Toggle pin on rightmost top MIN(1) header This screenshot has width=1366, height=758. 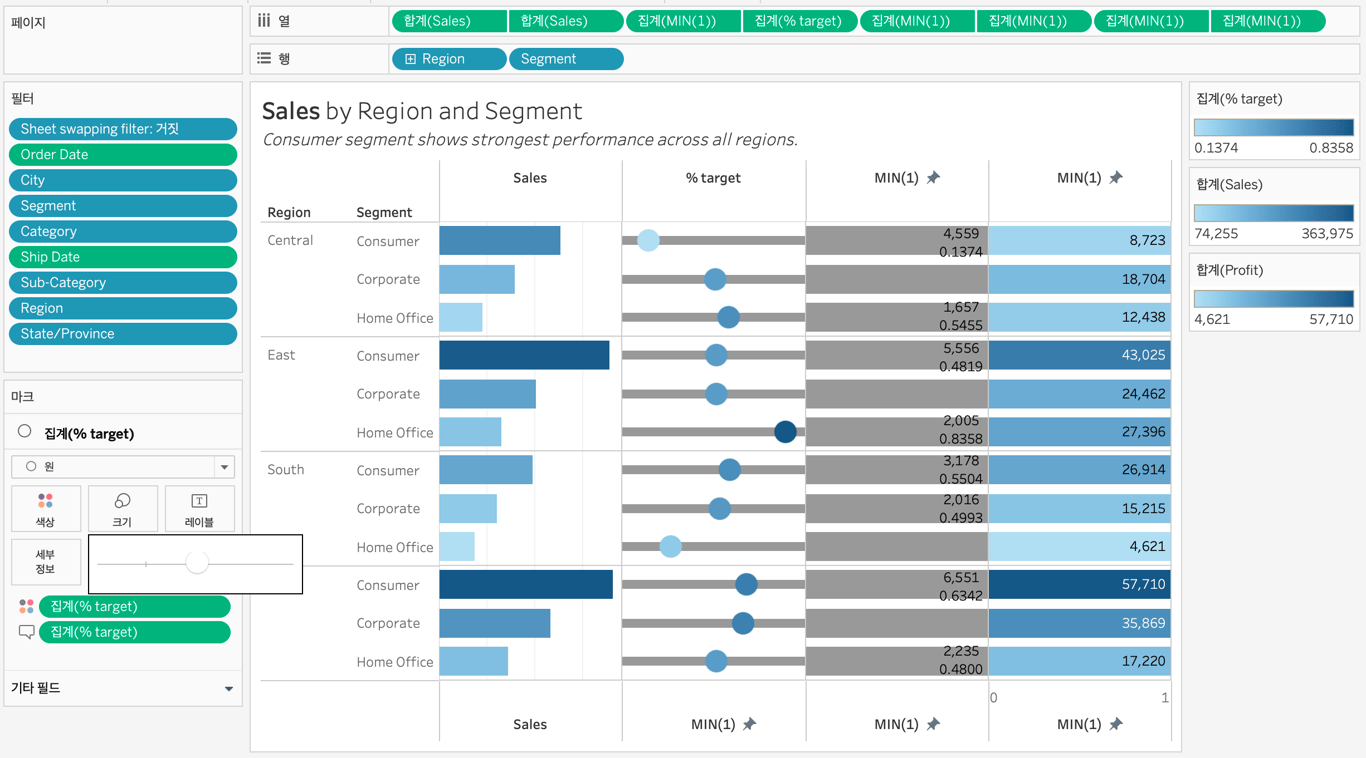1116,178
